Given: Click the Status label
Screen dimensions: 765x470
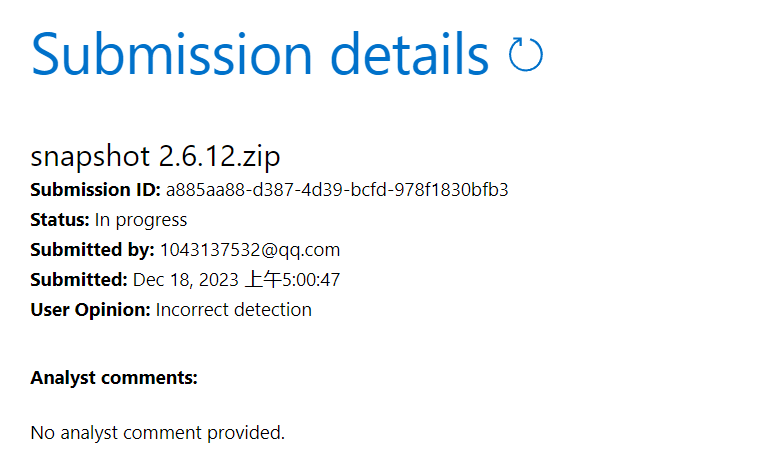Looking at the screenshot, I should [x=60, y=220].
